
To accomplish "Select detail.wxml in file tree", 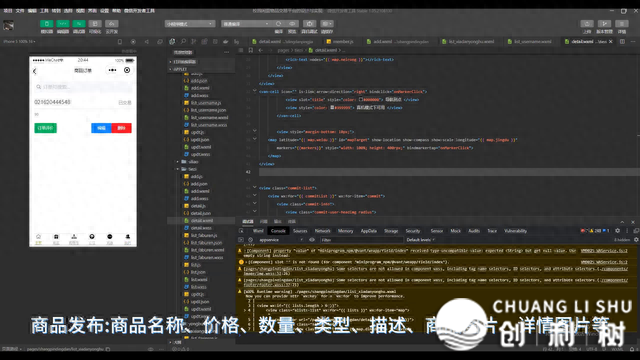I will pyautogui.click(x=202, y=220).
